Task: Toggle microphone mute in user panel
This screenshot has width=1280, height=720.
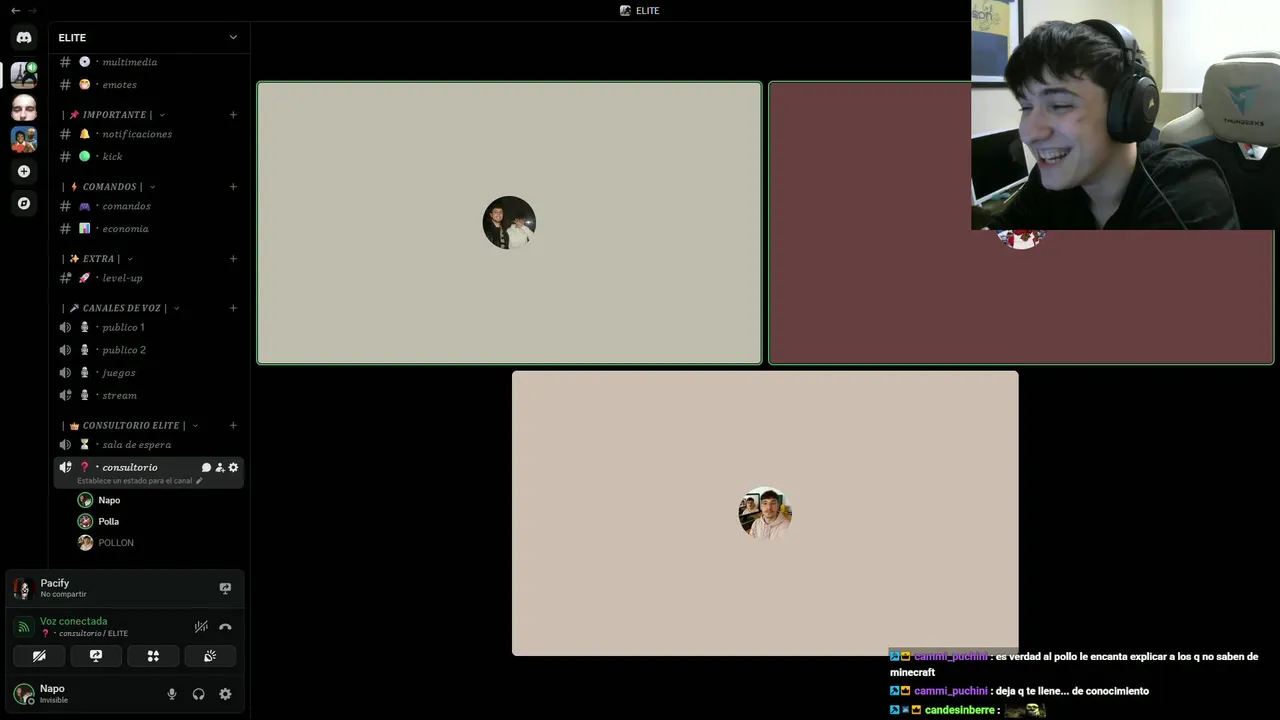Action: pyautogui.click(x=172, y=694)
